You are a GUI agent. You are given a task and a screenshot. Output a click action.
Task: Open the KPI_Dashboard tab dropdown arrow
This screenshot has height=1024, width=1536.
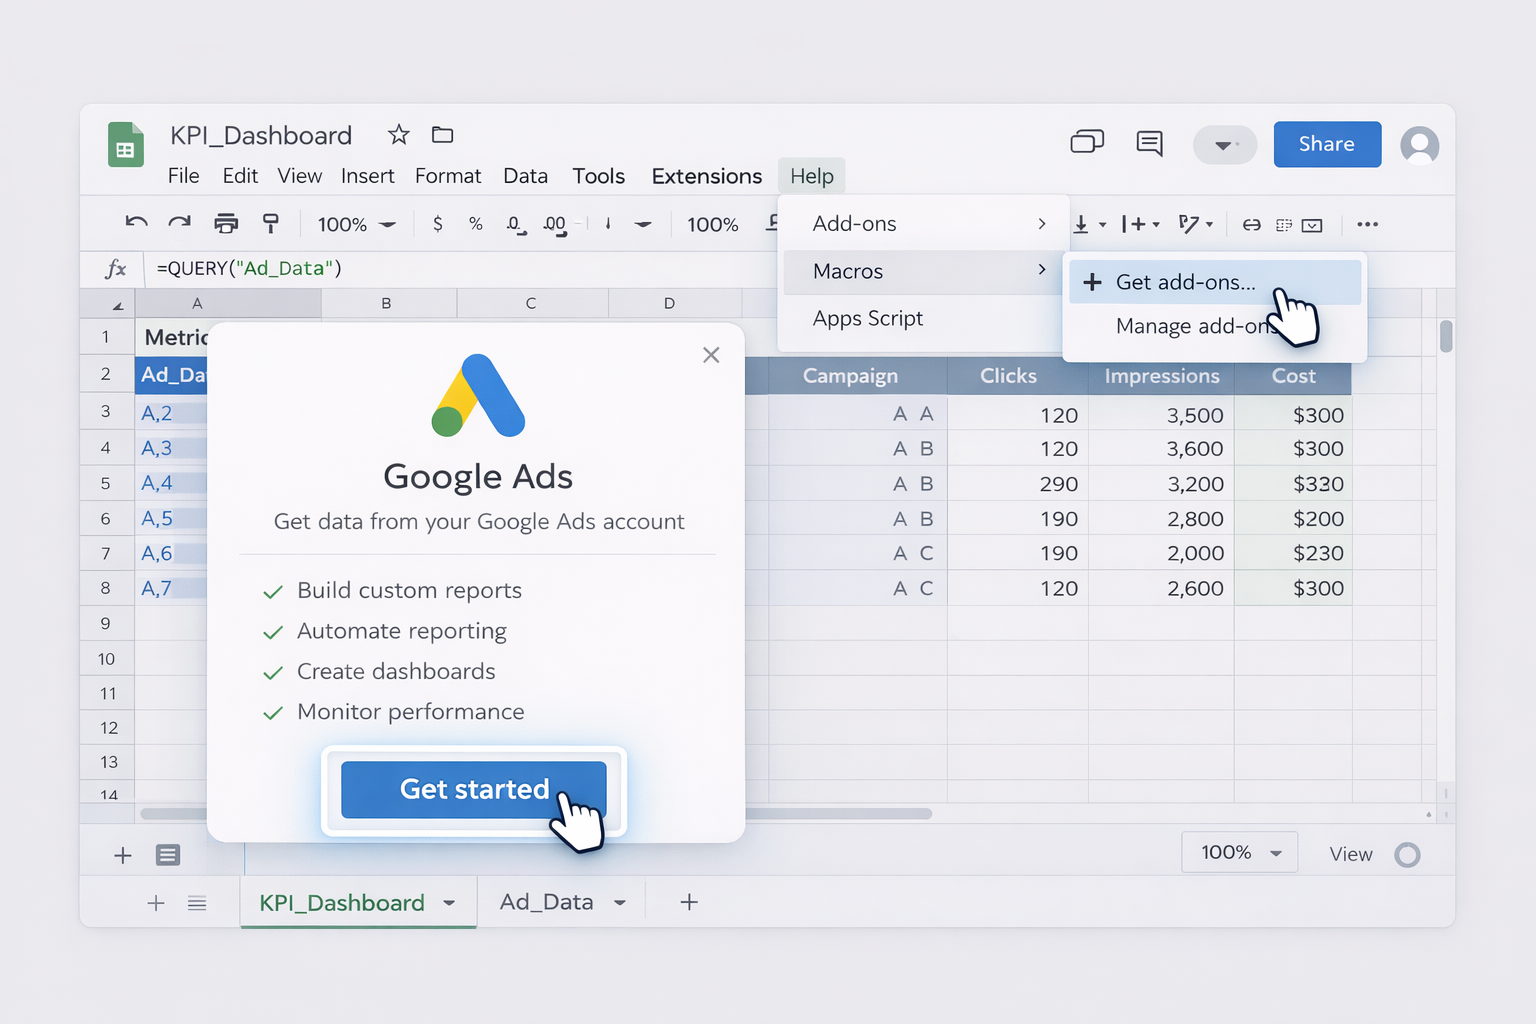pyautogui.click(x=449, y=903)
